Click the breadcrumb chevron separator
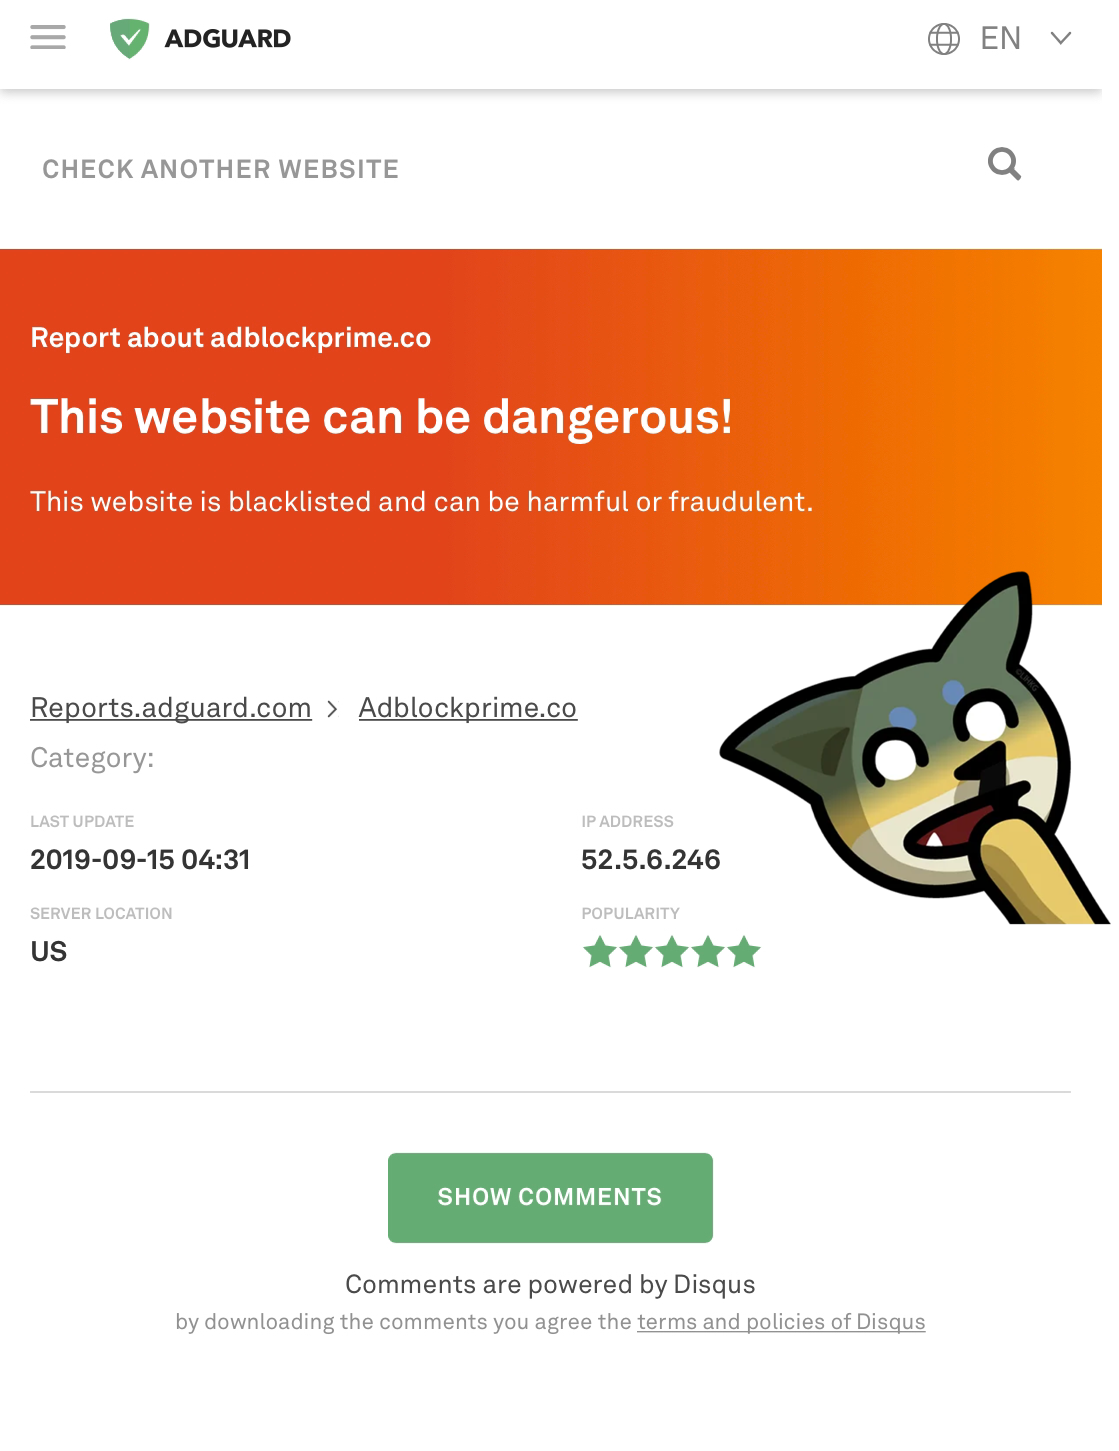1119x1451 pixels. tap(333, 709)
